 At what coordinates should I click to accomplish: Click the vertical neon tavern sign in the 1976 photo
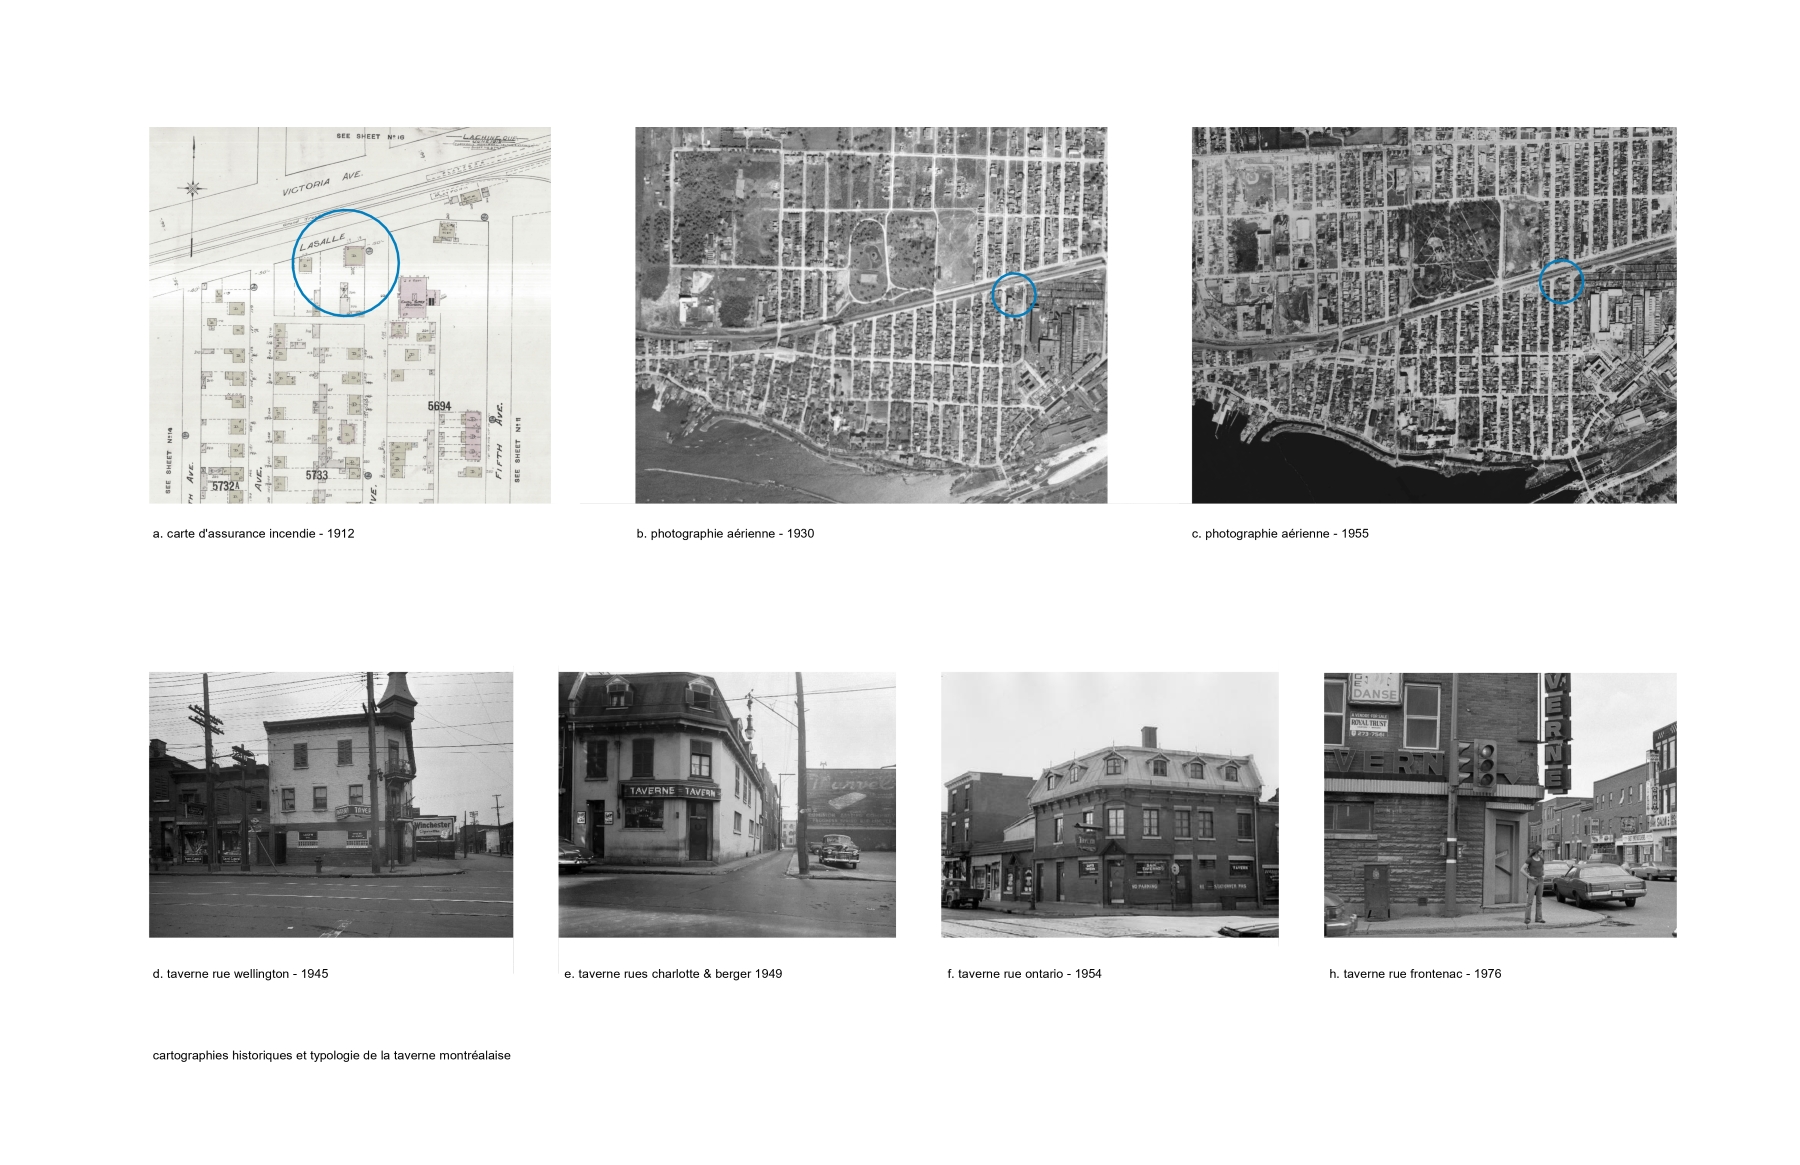(1557, 732)
